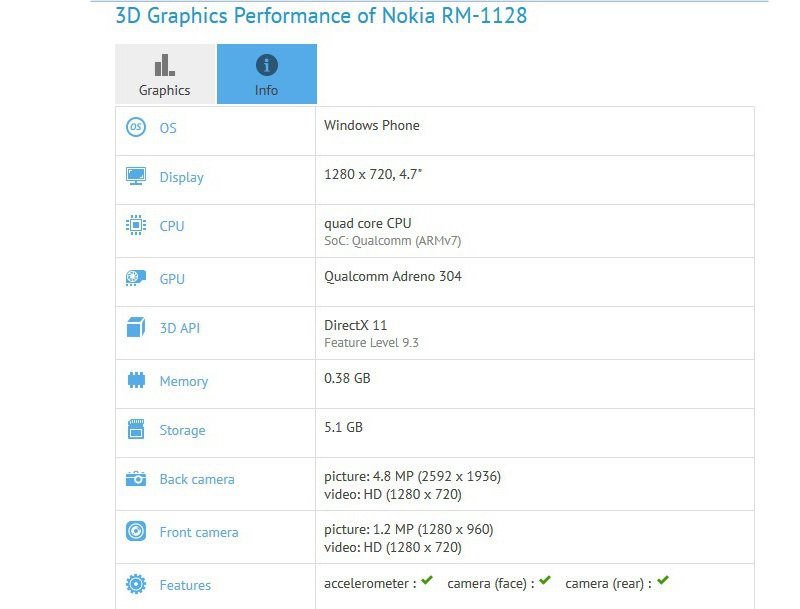
Task: Click the Qualcomm Adreno 304 text
Action: pos(393,276)
